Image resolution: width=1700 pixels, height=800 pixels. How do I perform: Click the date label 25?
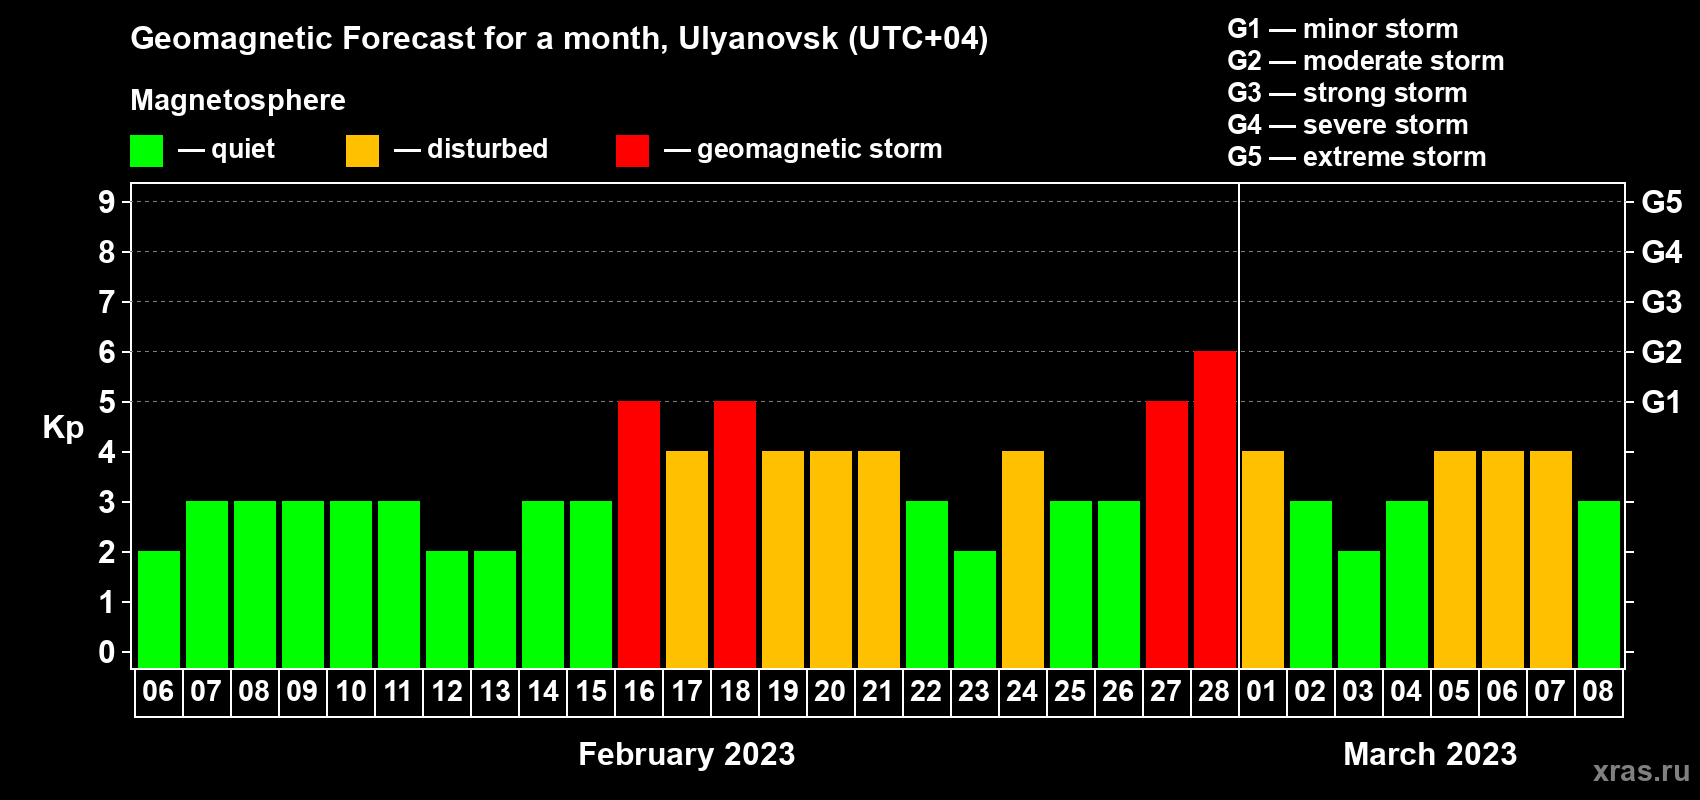point(1070,692)
